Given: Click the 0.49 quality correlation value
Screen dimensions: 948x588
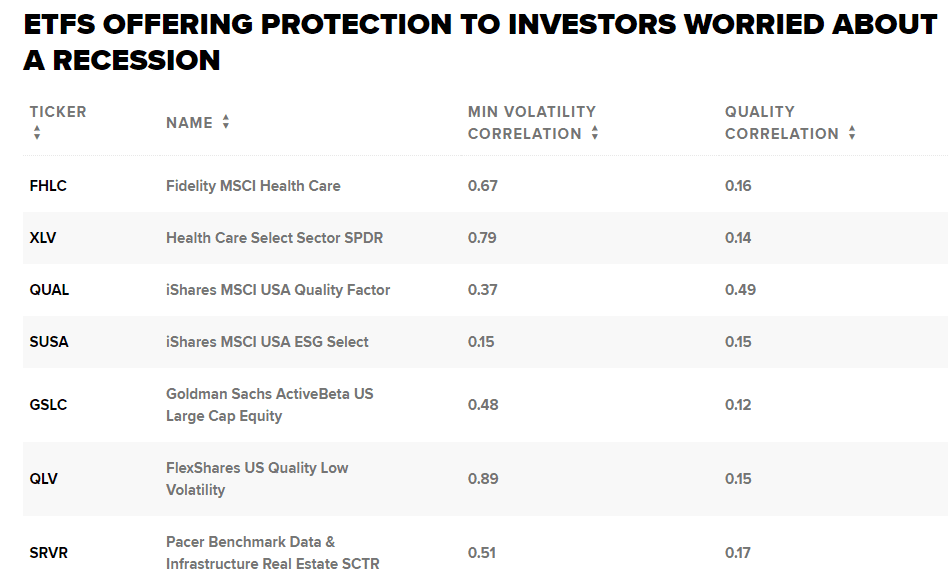Looking at the screenshot, I should pos(740,290).
